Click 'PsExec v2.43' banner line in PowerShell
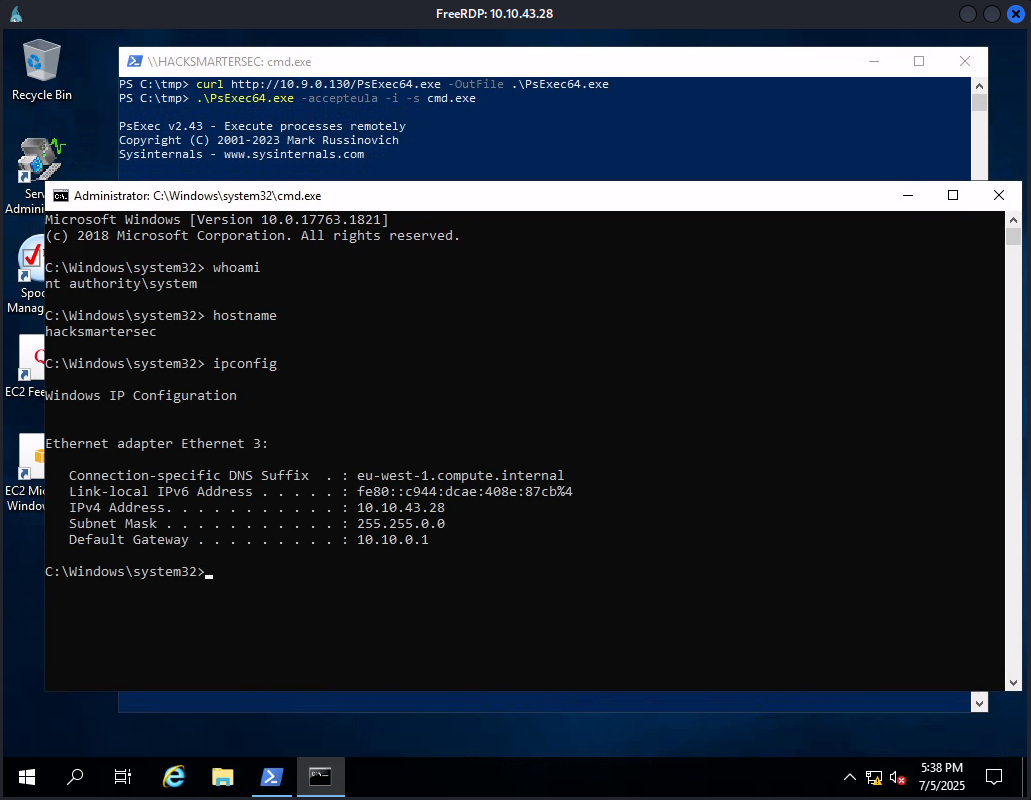The image size is (1031, 800). (262, 126)
